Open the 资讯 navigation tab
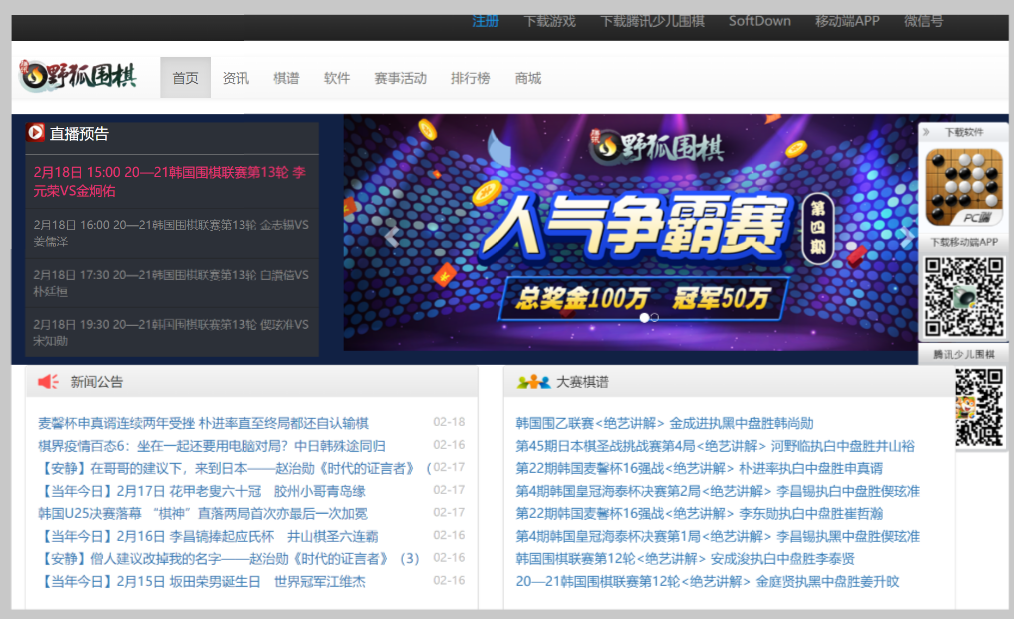The width and height of the screenshot is (1014, 619). (236, 78)
